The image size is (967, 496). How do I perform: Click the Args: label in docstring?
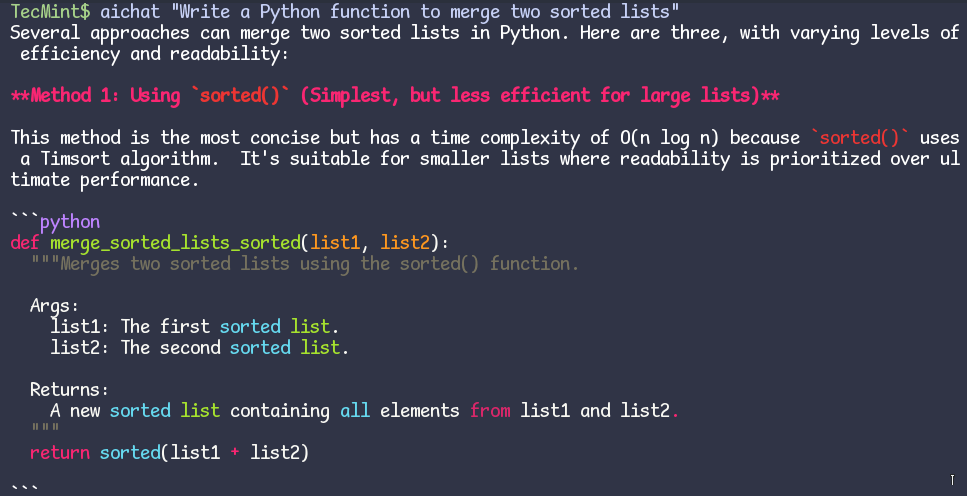point(55,307)
